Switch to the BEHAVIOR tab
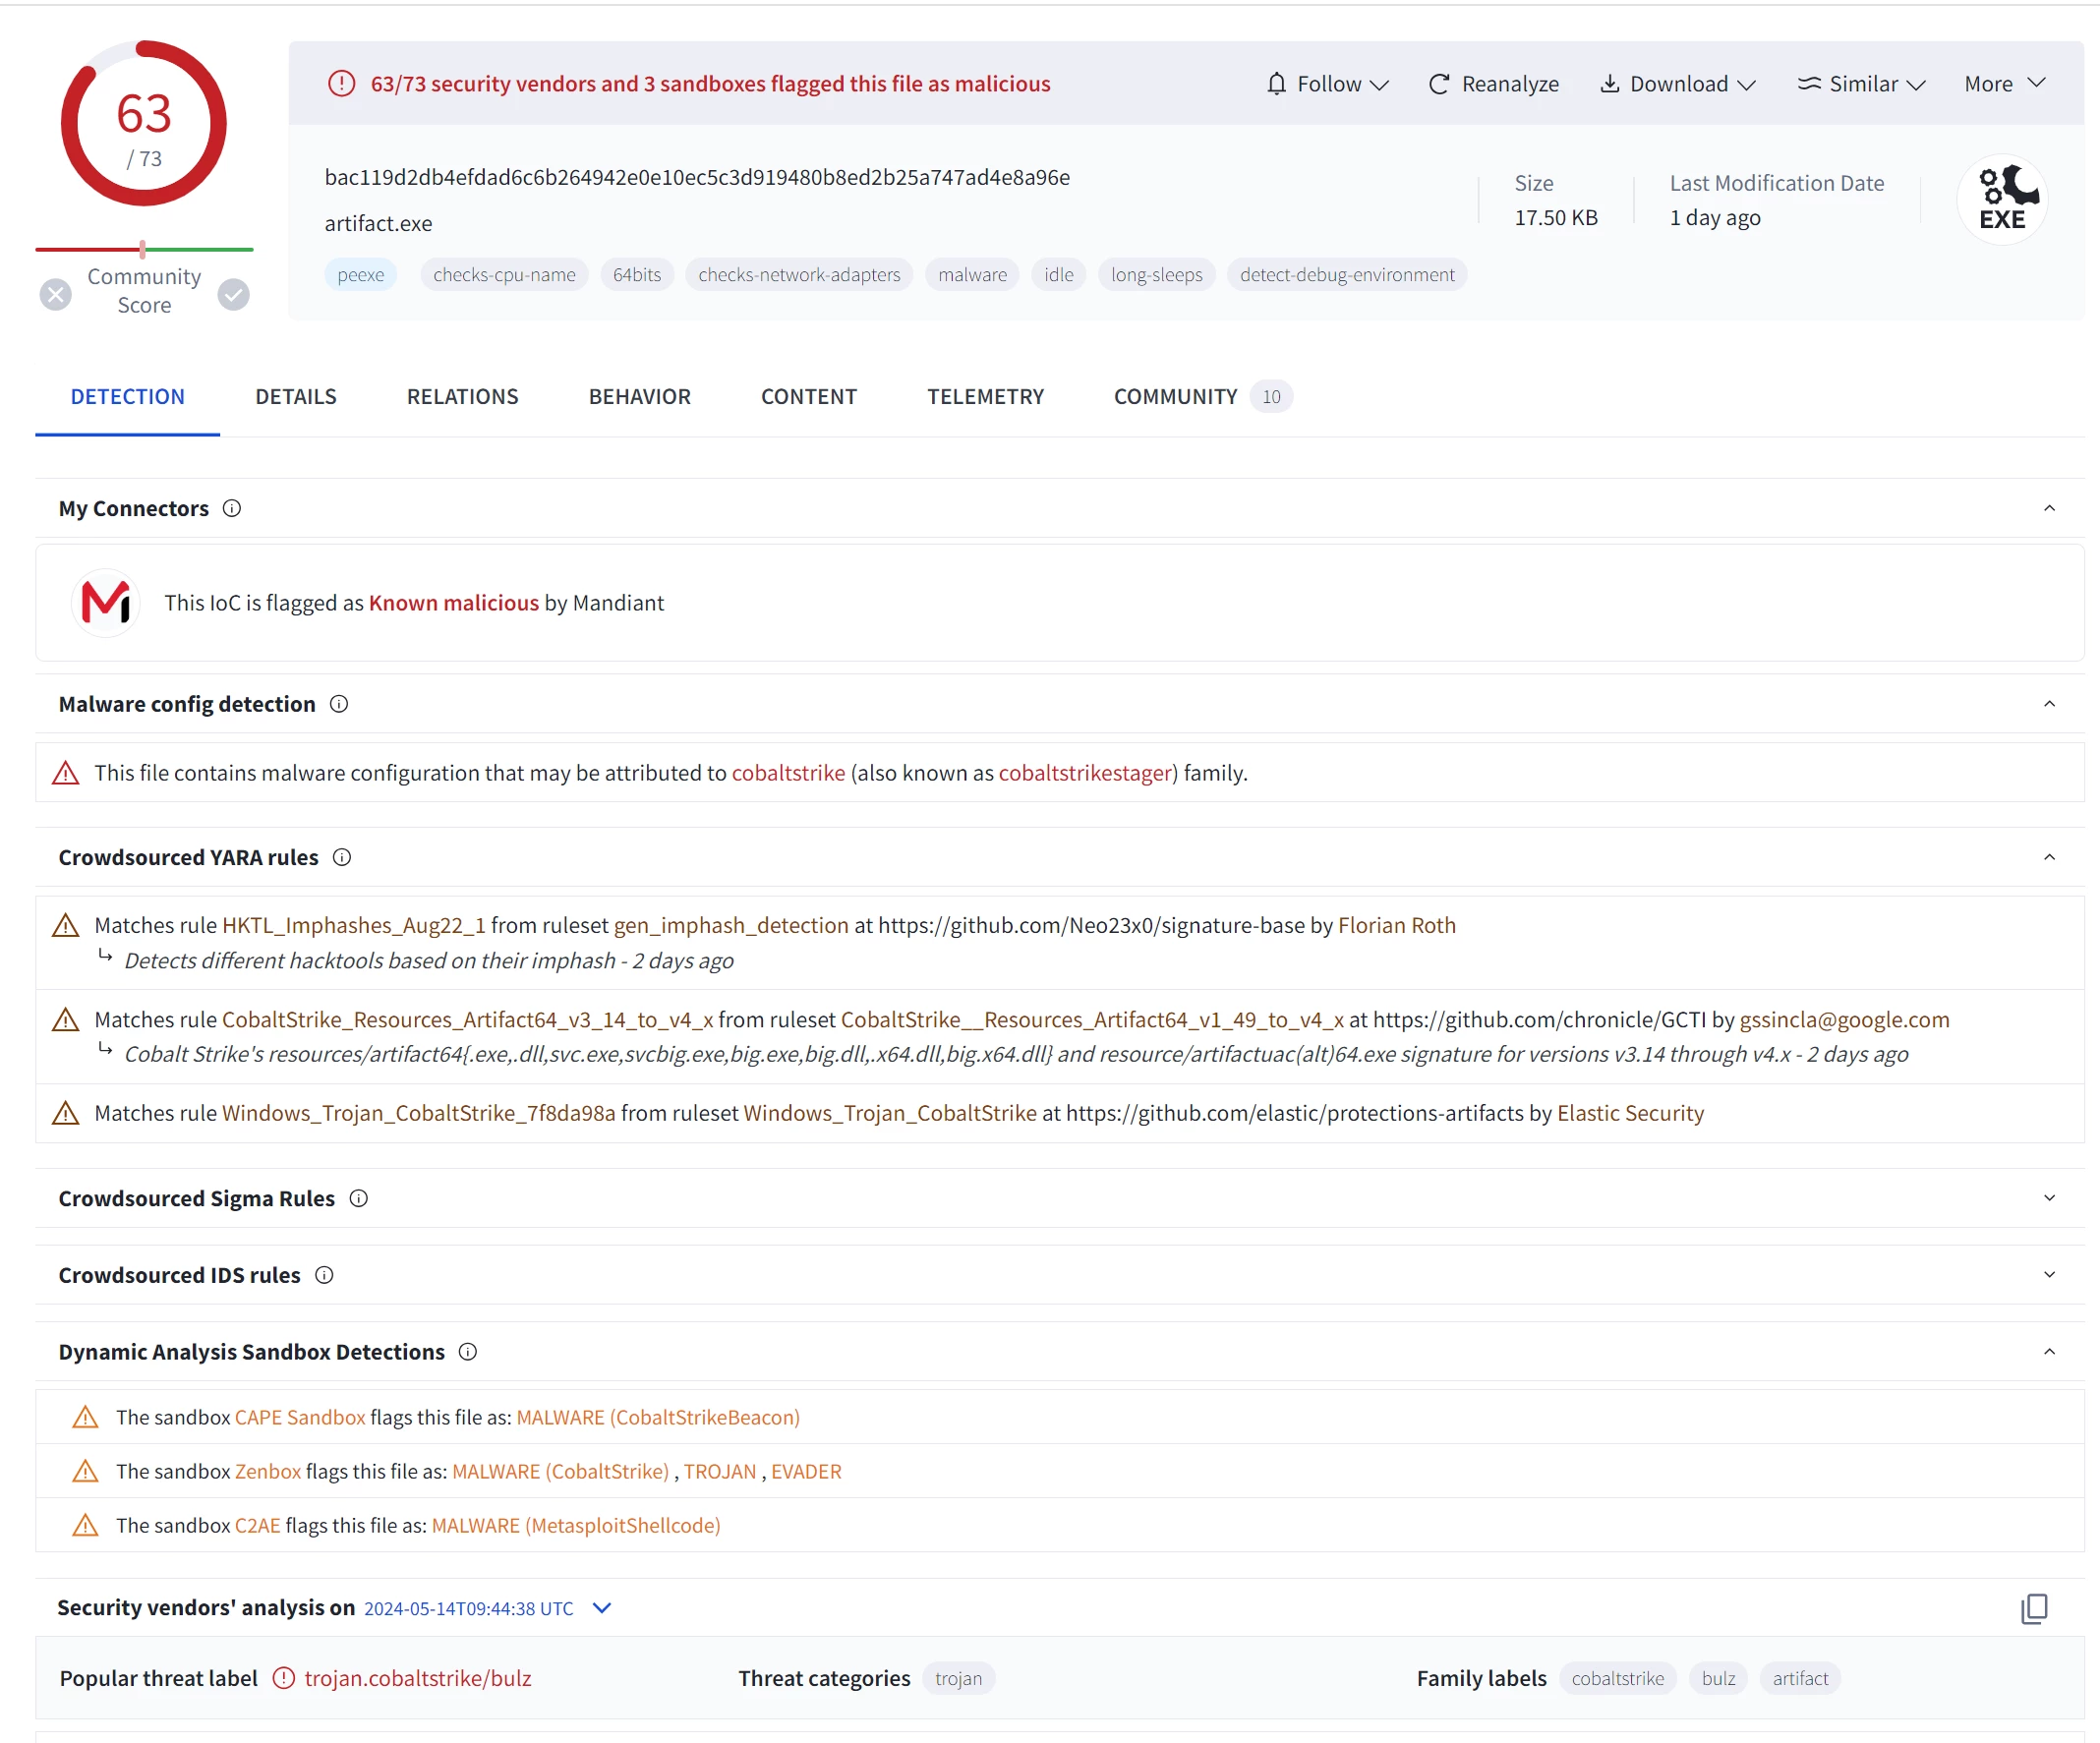 pos(640,397)
